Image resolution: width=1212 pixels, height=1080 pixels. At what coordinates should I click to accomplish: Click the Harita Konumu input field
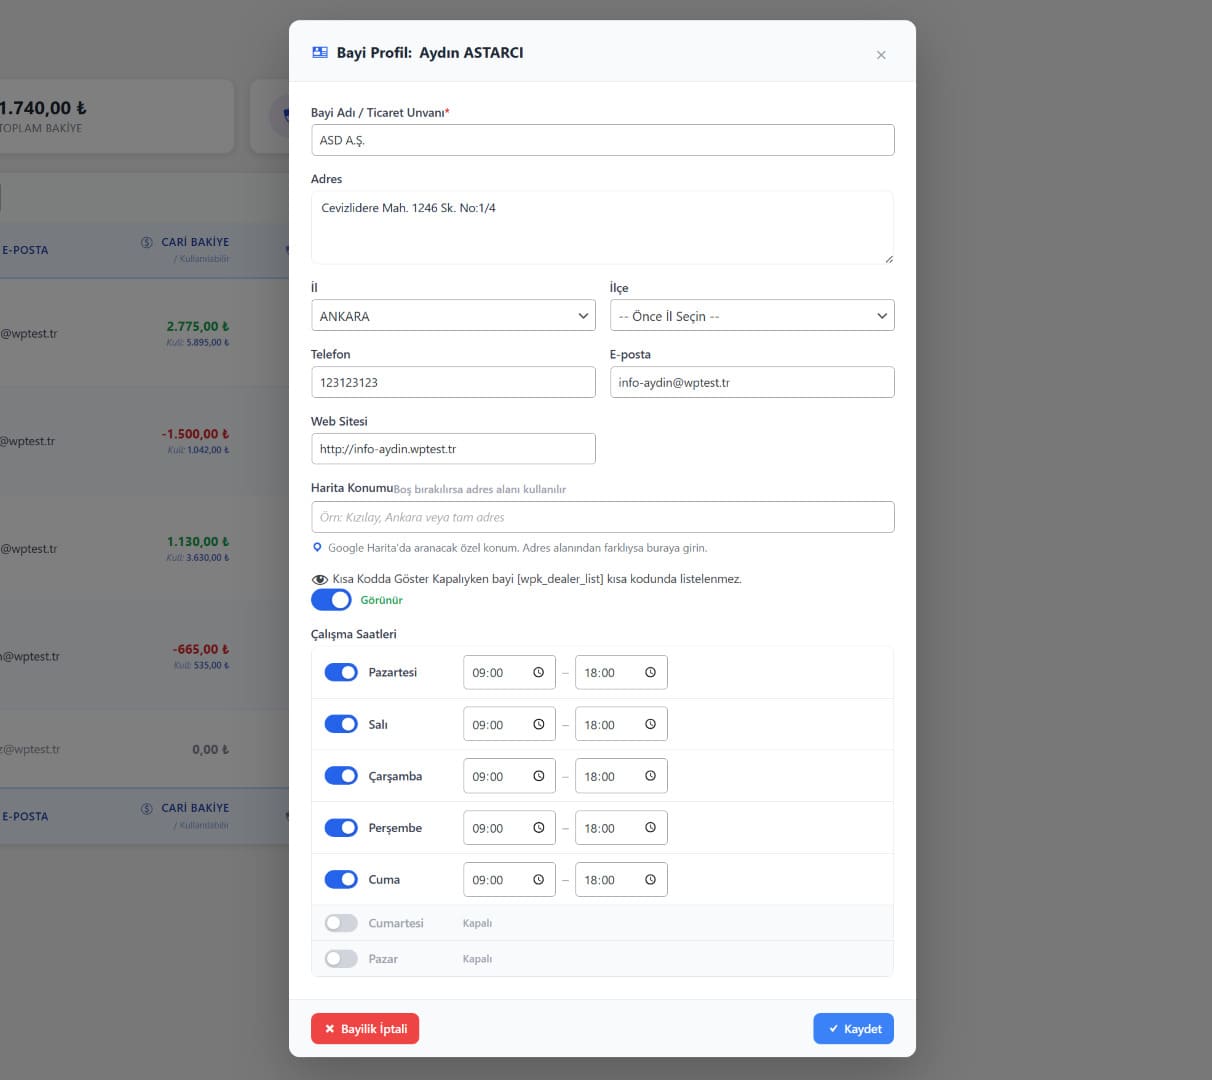(x=602, y=517)
